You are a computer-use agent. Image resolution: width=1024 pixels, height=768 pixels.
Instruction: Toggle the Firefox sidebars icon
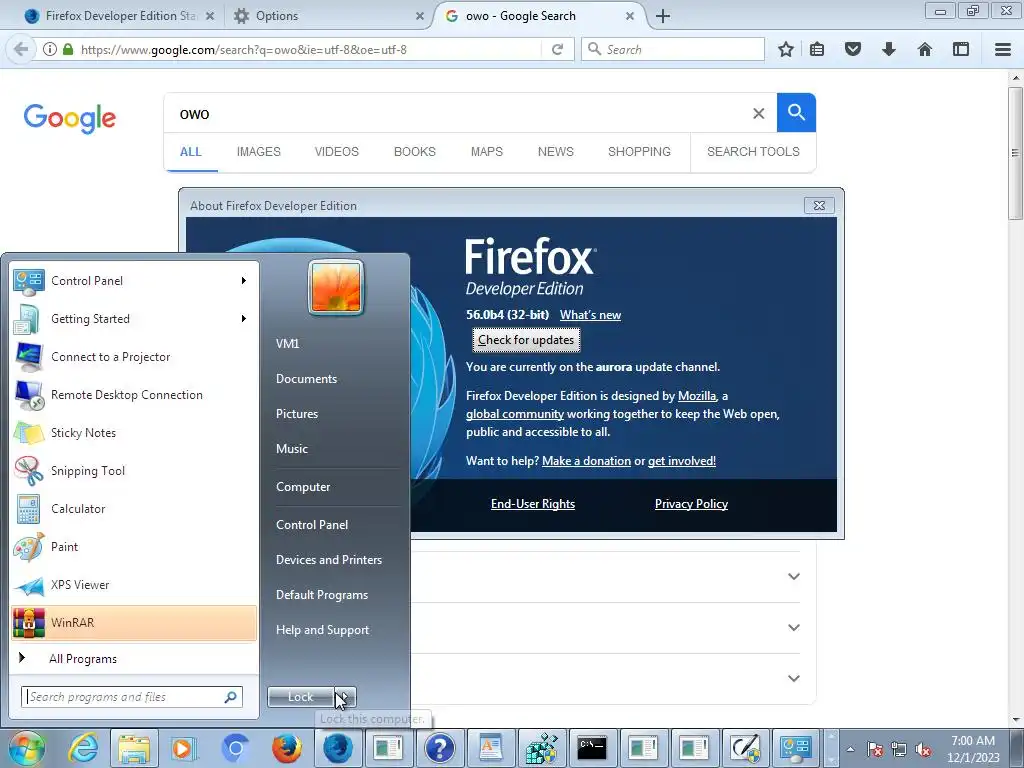coord(961,49)
